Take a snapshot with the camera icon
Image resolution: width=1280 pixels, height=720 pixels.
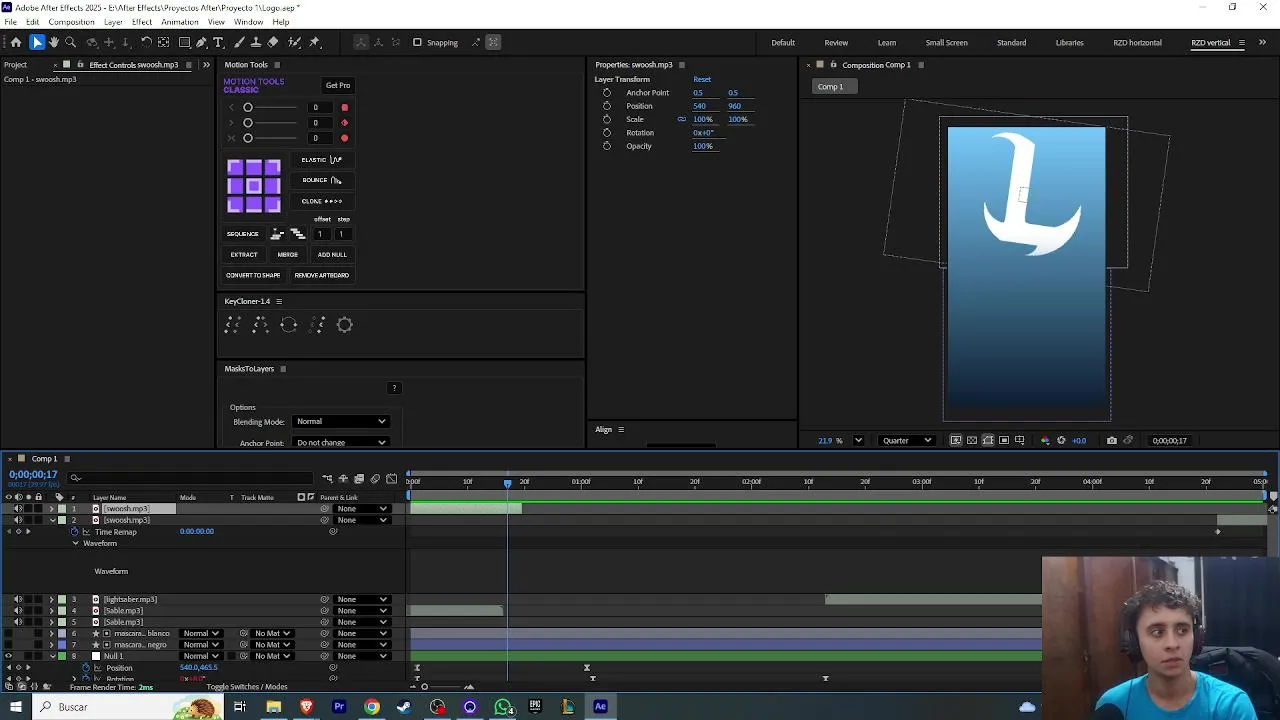(1111, 440)
